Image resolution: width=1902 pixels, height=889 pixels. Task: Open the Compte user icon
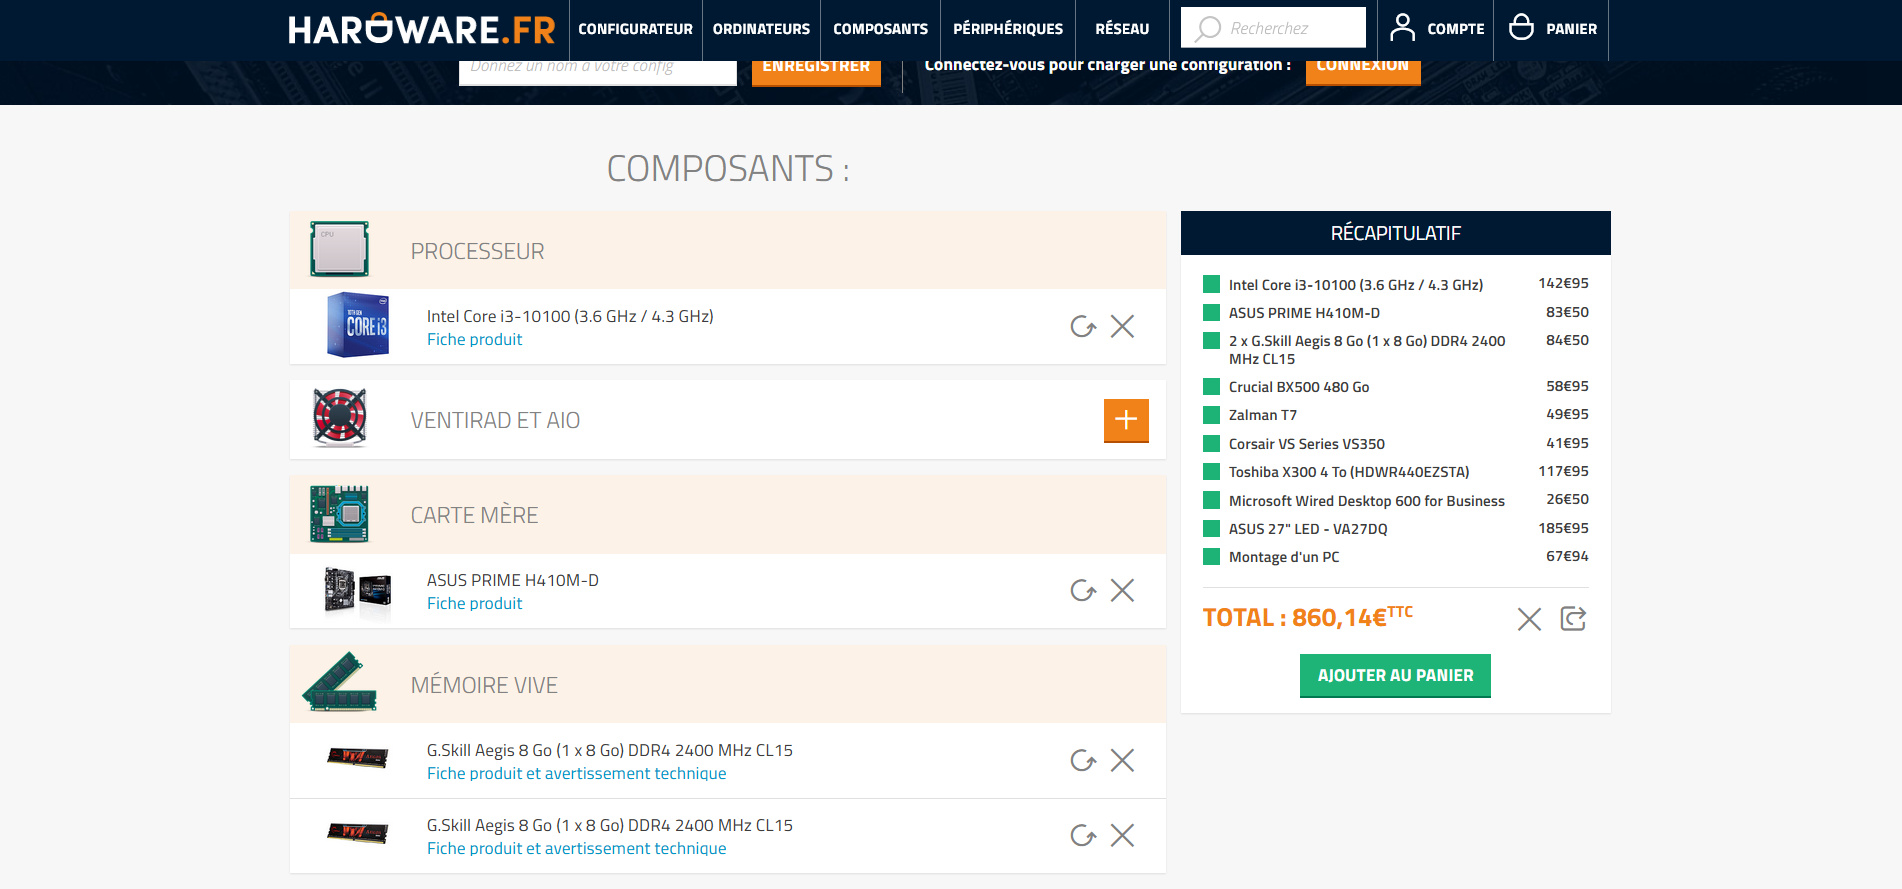1403,27
